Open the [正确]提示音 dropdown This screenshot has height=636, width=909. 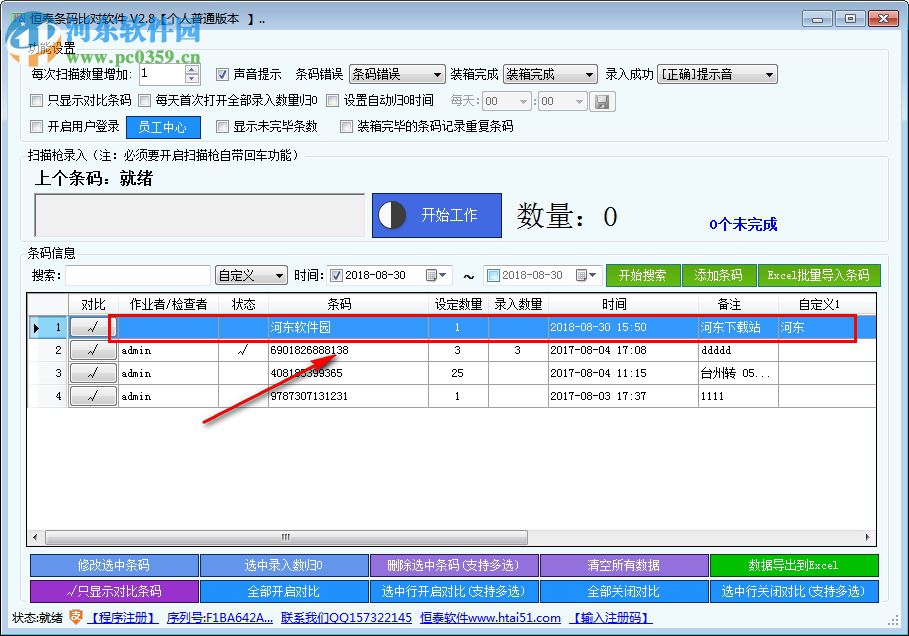717,74
